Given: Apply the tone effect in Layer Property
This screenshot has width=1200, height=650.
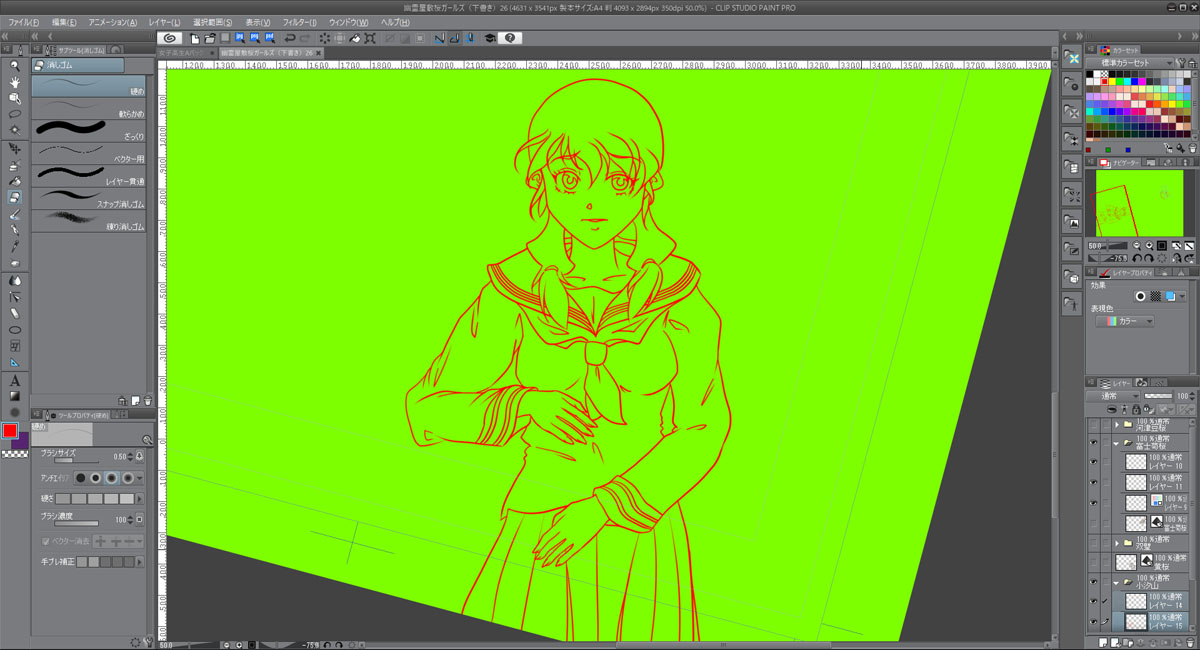Looking at the screenshot, I should (x=1155, y=297).
